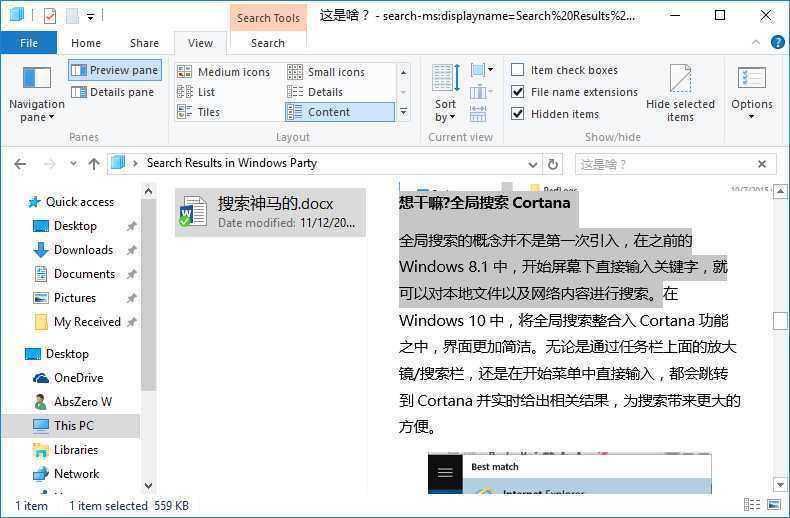Click the Add columns icon
Screen dimensions: 790x518
coord(481,92)
